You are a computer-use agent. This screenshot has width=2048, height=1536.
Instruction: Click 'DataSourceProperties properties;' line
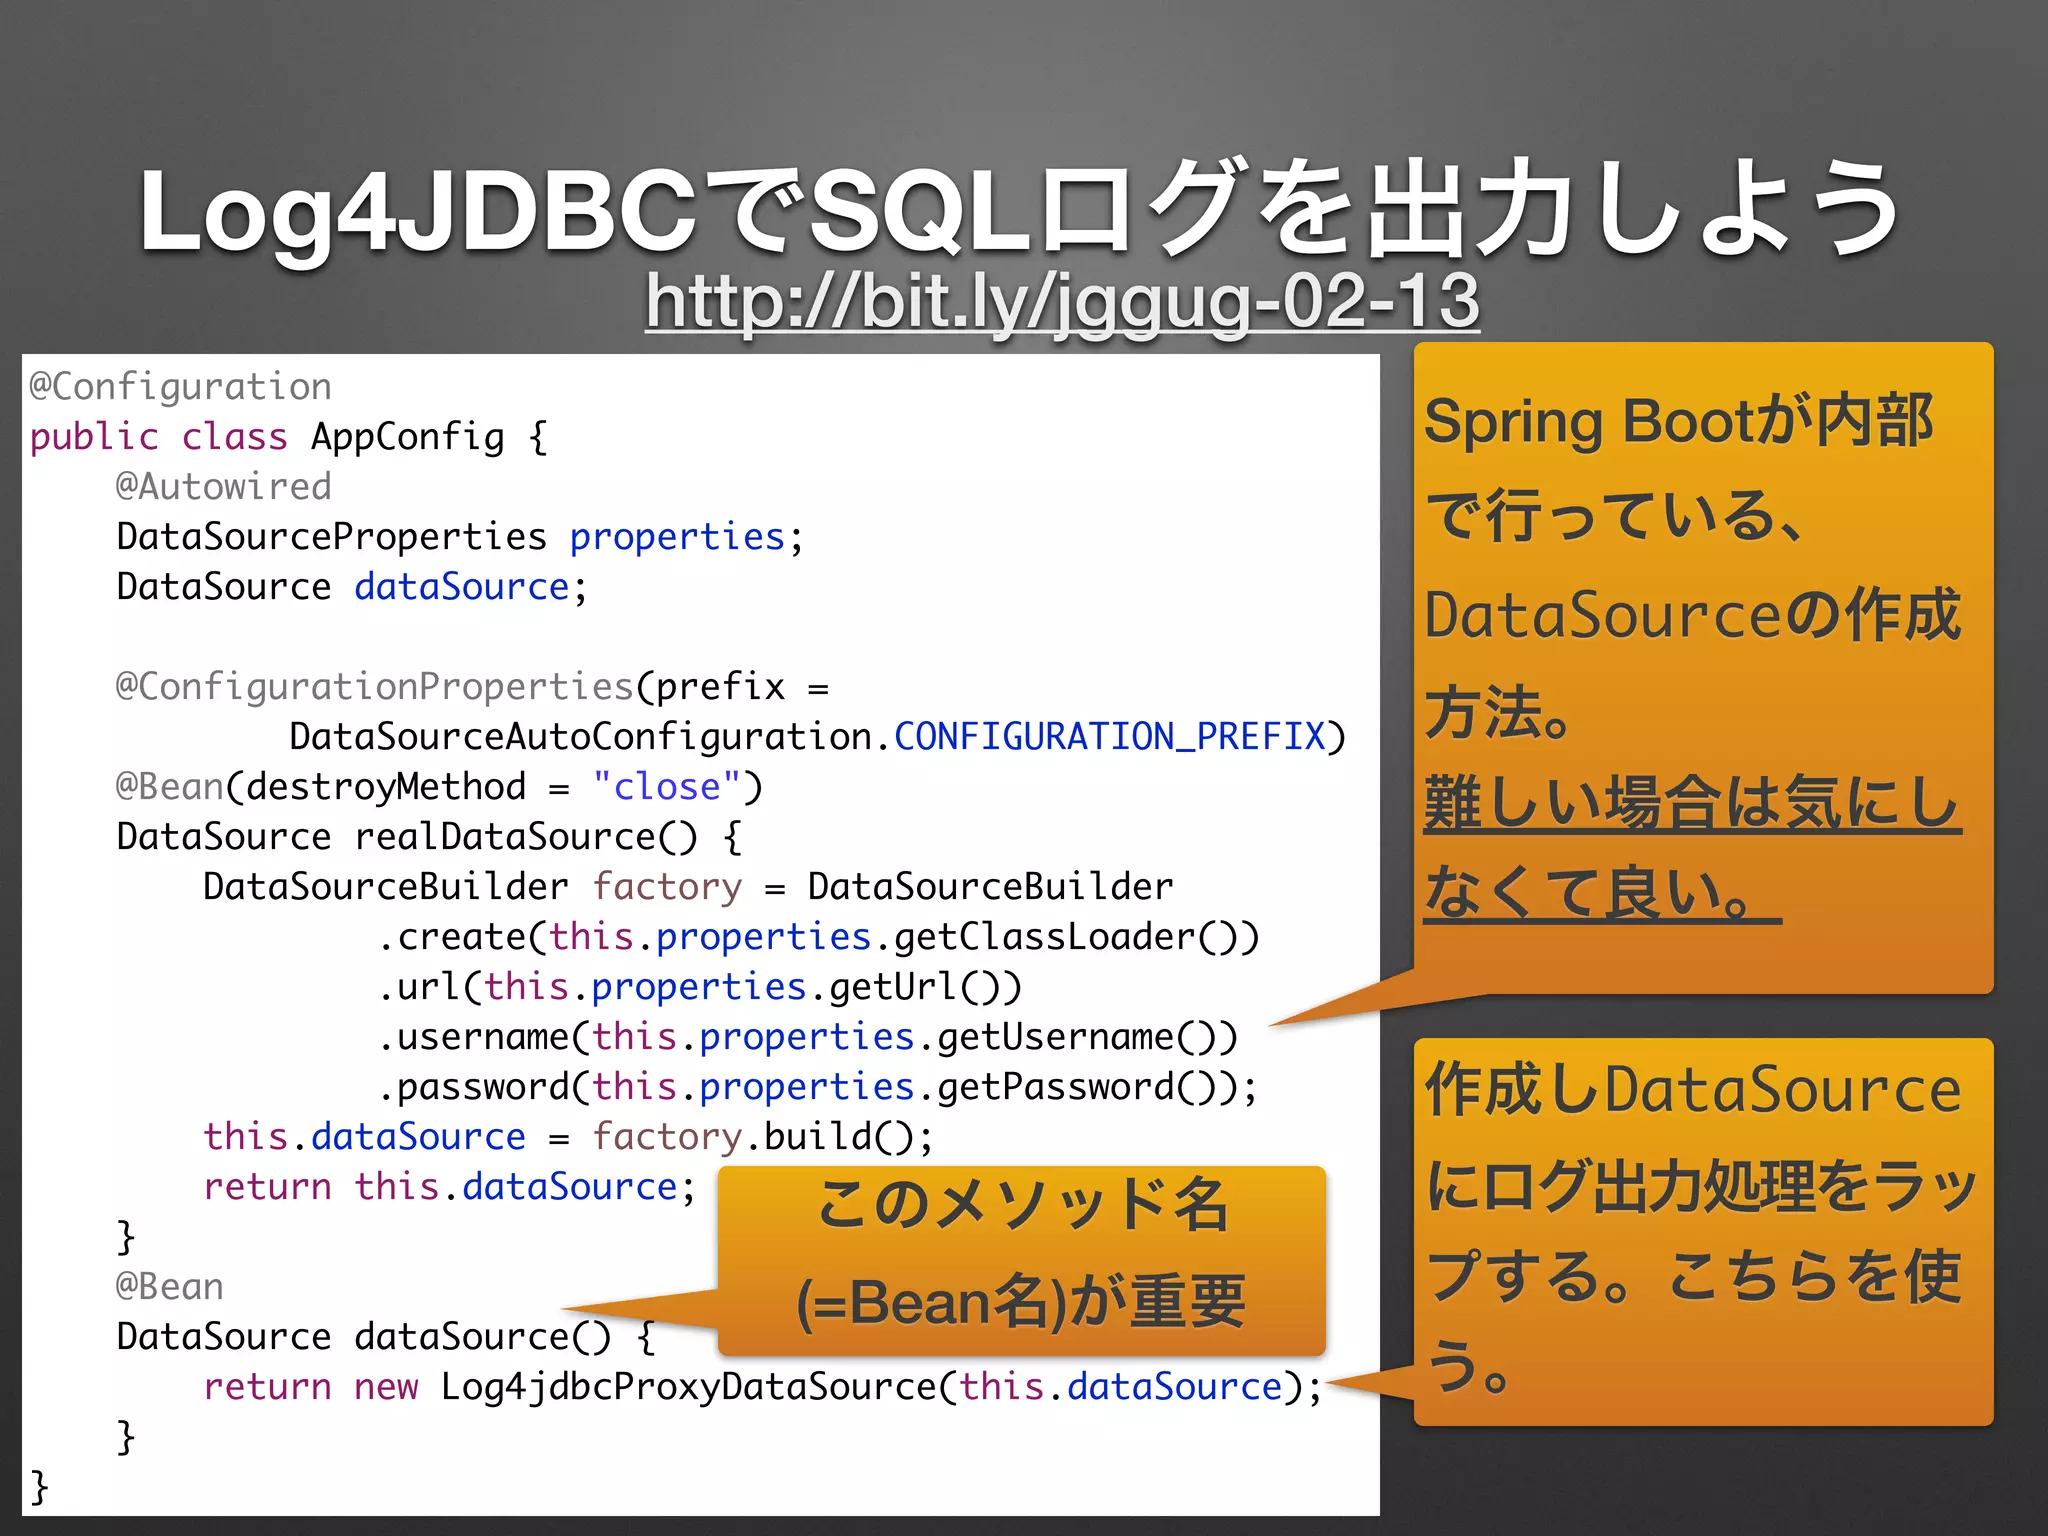coord(460,537)
